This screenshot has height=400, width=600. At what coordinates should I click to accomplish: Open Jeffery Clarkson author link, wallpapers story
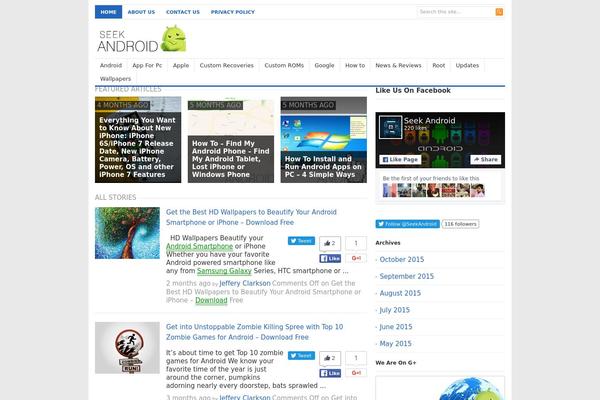(x=245, y=283)
